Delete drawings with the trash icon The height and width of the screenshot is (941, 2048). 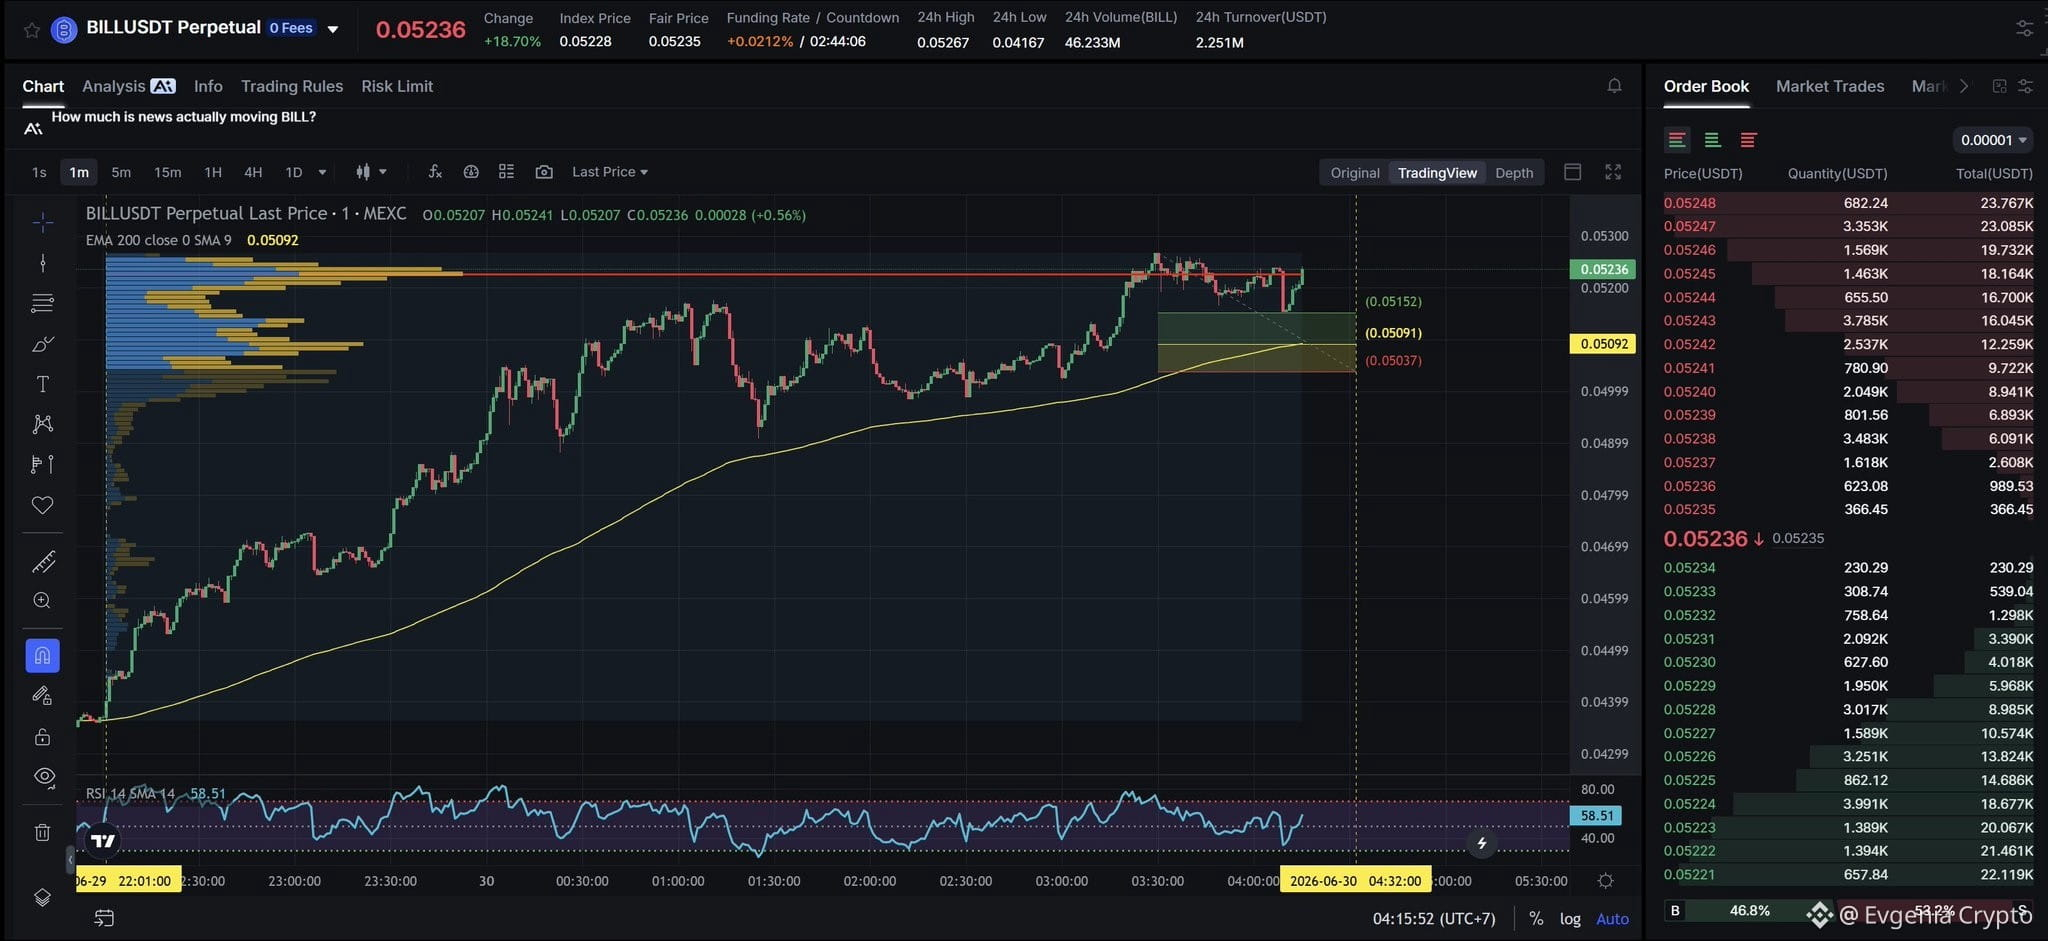pyautogui.click(x=42, y=832)
